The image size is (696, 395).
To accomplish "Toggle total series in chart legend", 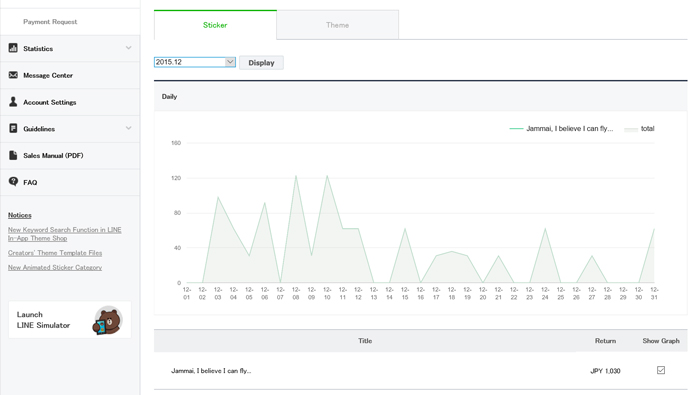I will click(x=639, y=129).
